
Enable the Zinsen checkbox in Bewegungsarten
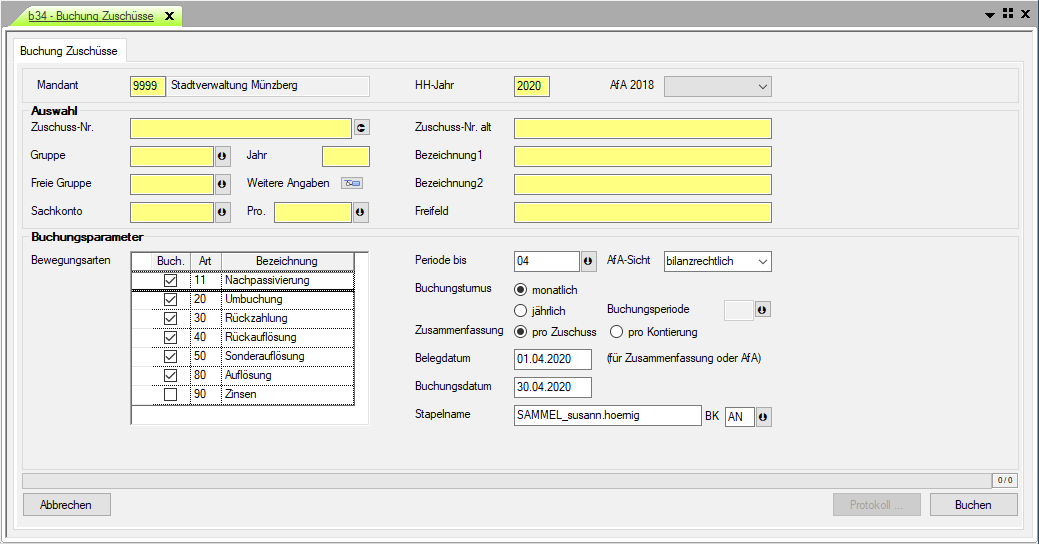pos(170,395)
